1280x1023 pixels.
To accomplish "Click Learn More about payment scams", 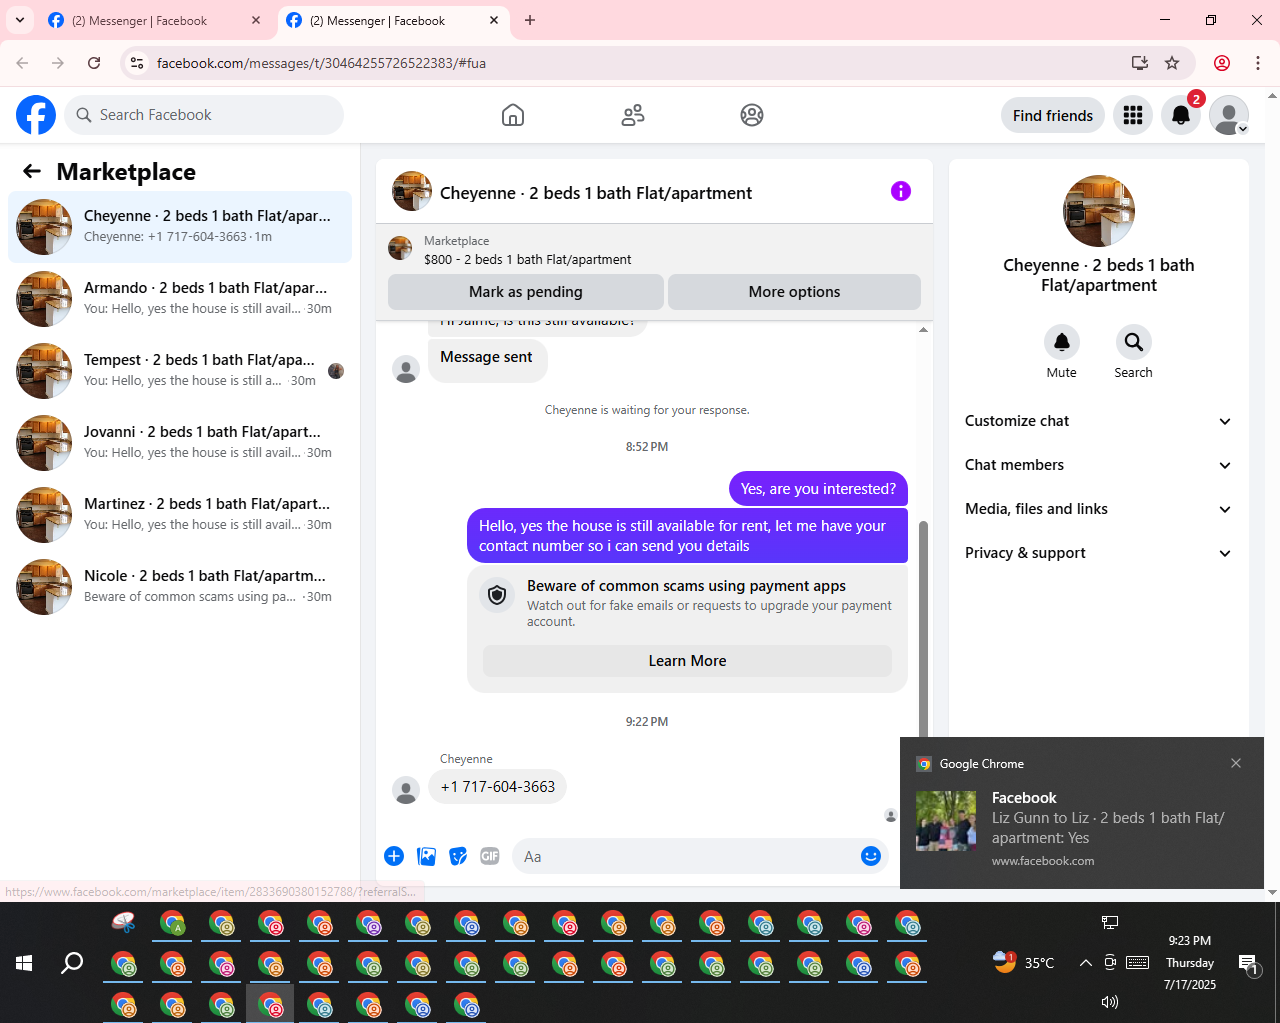I will tap(687, 661).
